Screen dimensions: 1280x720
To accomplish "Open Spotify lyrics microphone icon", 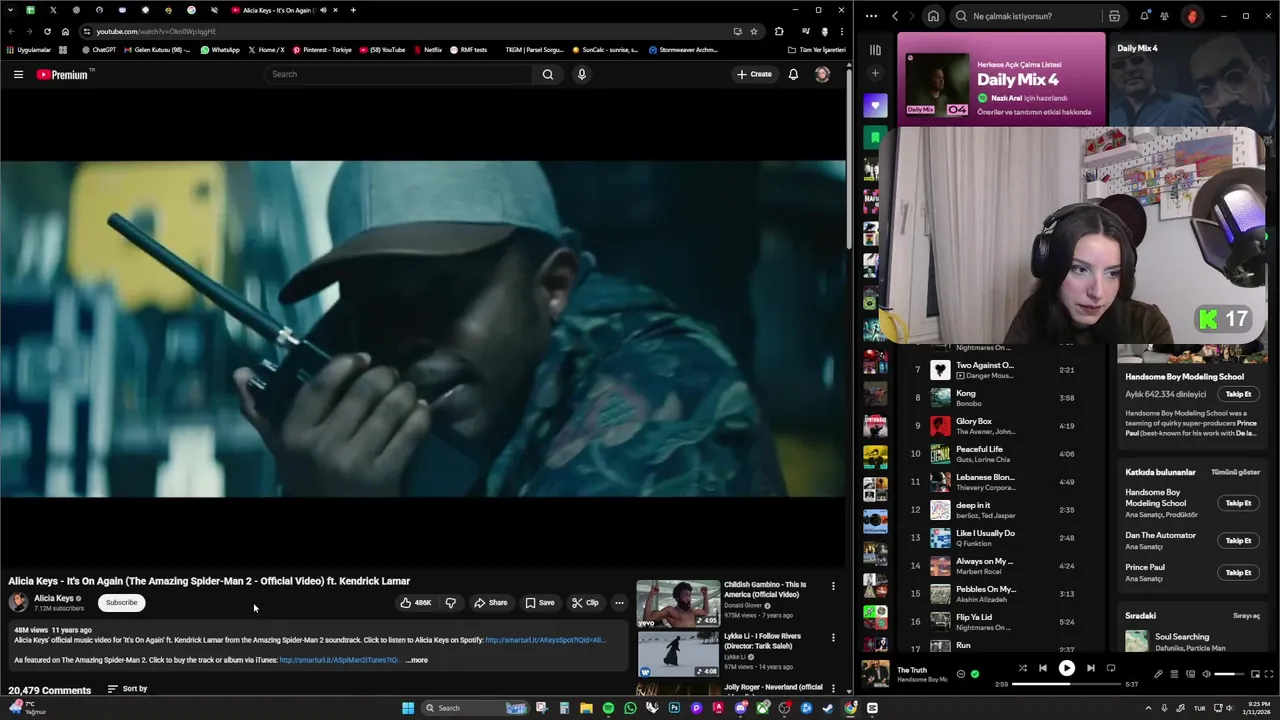I will point(1158,674).
